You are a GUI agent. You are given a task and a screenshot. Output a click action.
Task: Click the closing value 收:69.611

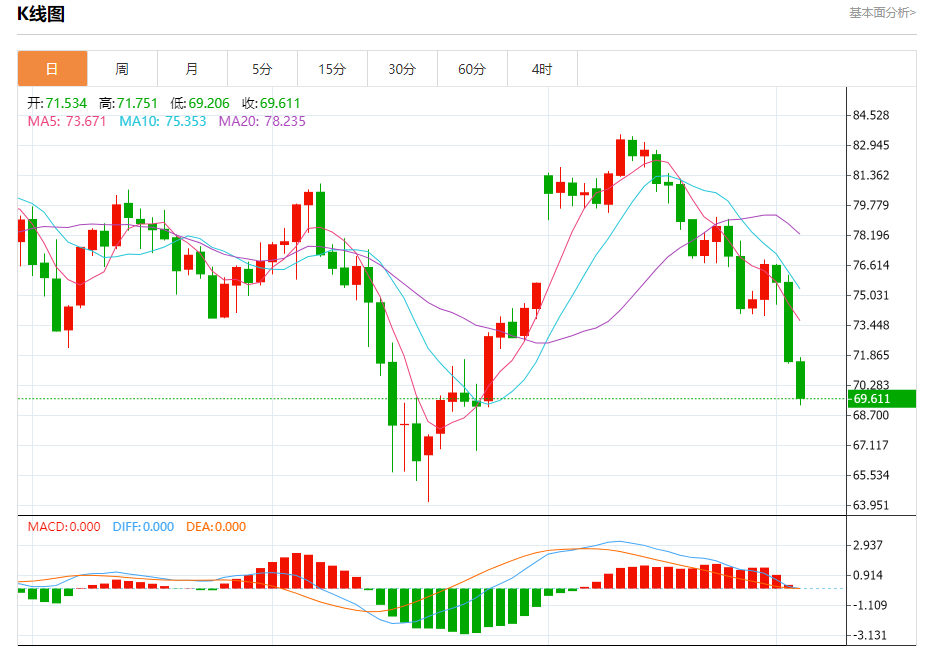(271, 103)
